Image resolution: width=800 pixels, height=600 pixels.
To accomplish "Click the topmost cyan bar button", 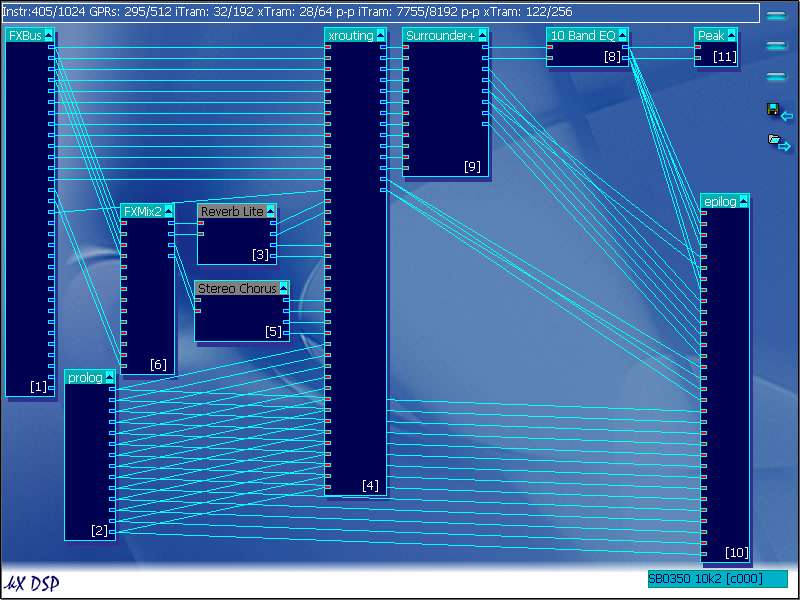I will [x=776, y=16].
